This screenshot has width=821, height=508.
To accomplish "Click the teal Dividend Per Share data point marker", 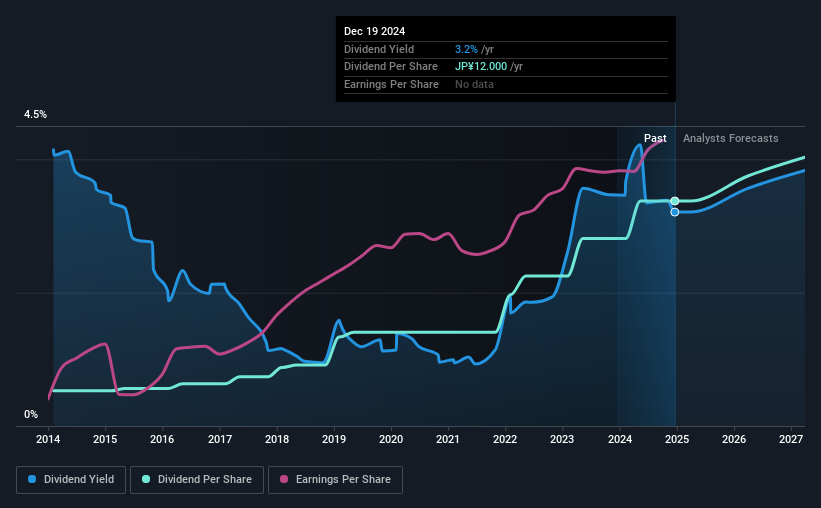I will [x=675, y=201].
